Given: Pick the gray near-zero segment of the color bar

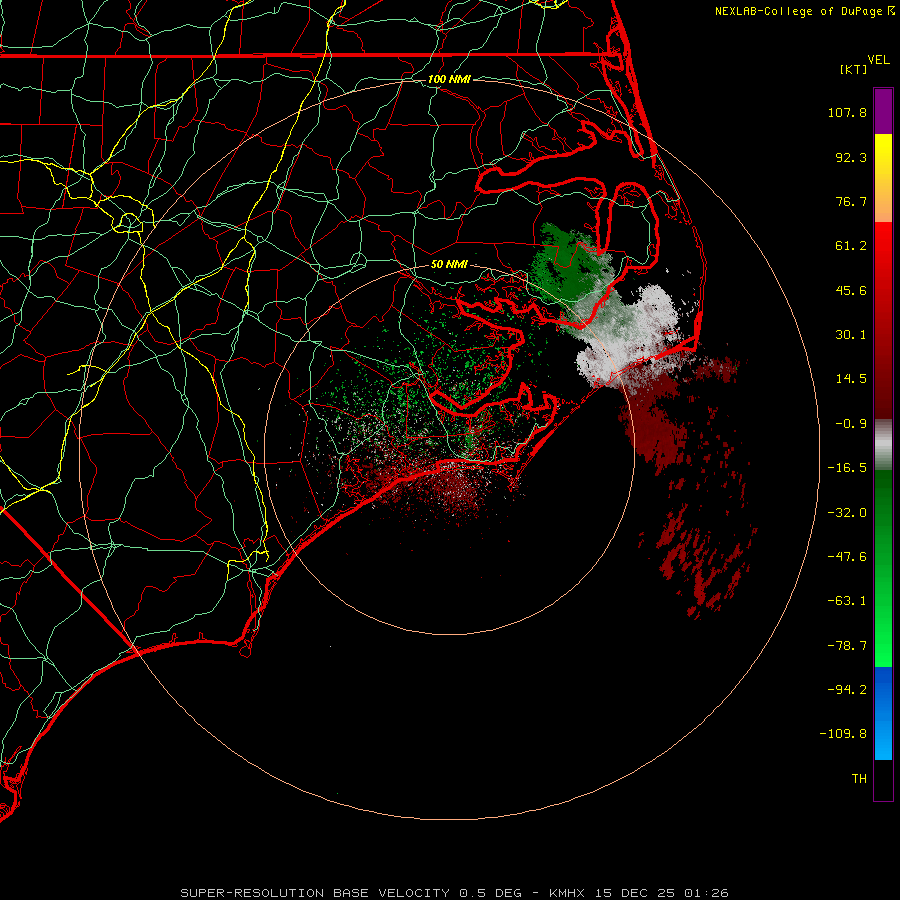Looking at the screenshot, I should 883,444.
